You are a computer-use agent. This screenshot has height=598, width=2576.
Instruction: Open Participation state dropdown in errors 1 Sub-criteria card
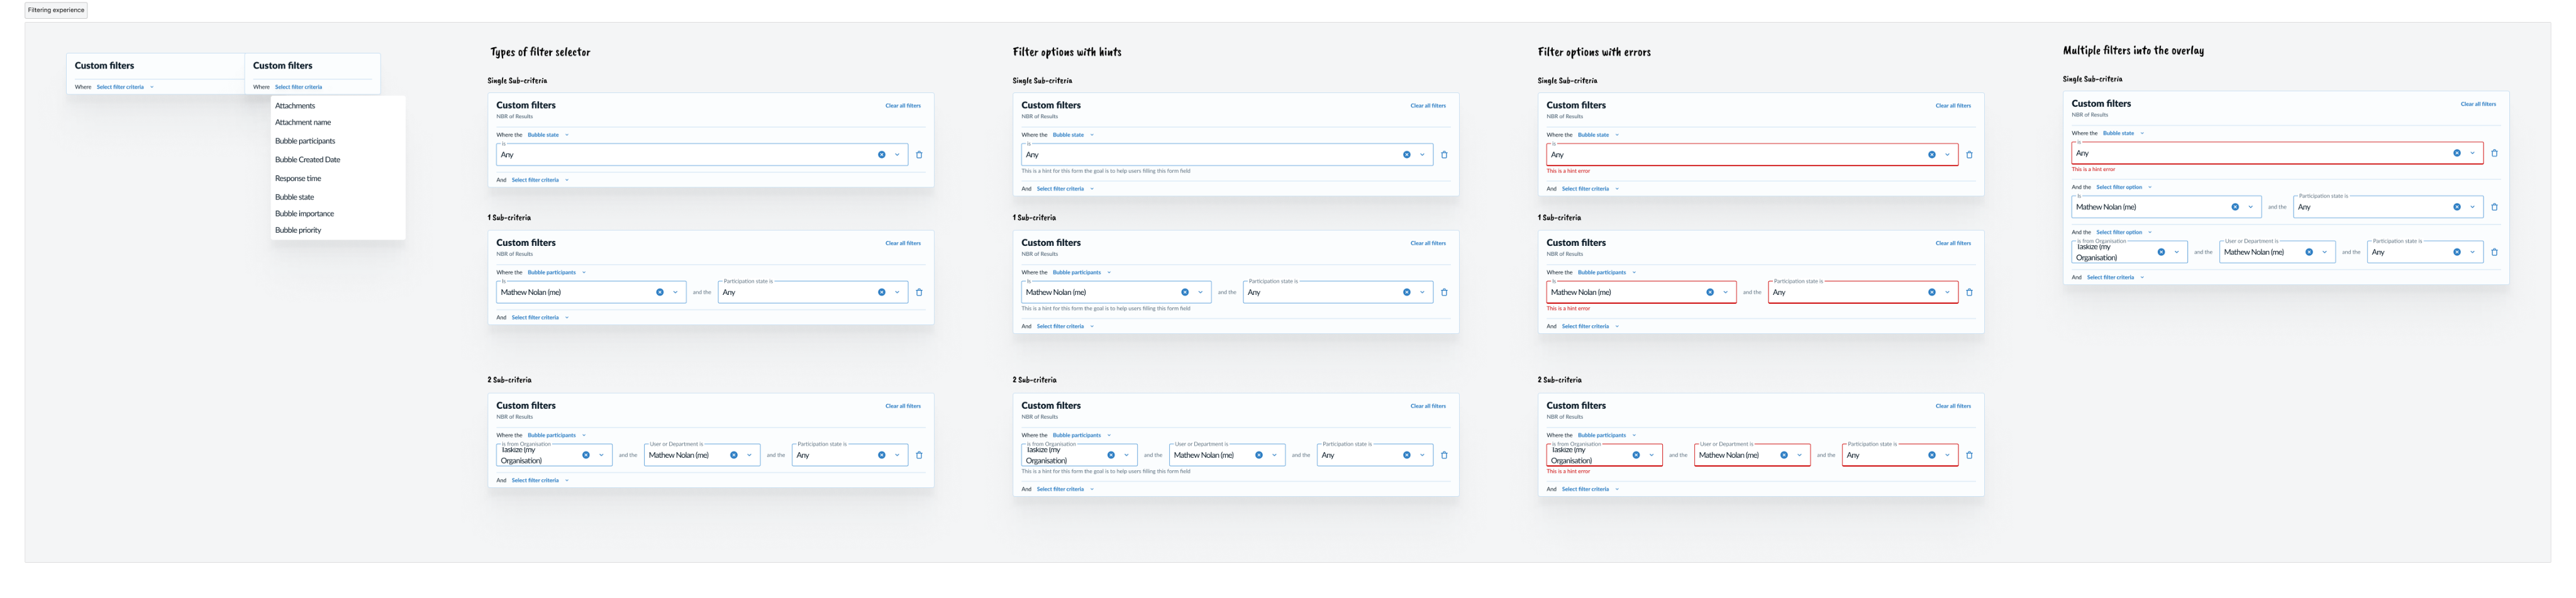pyautogui.click(x=1947, y=292)
